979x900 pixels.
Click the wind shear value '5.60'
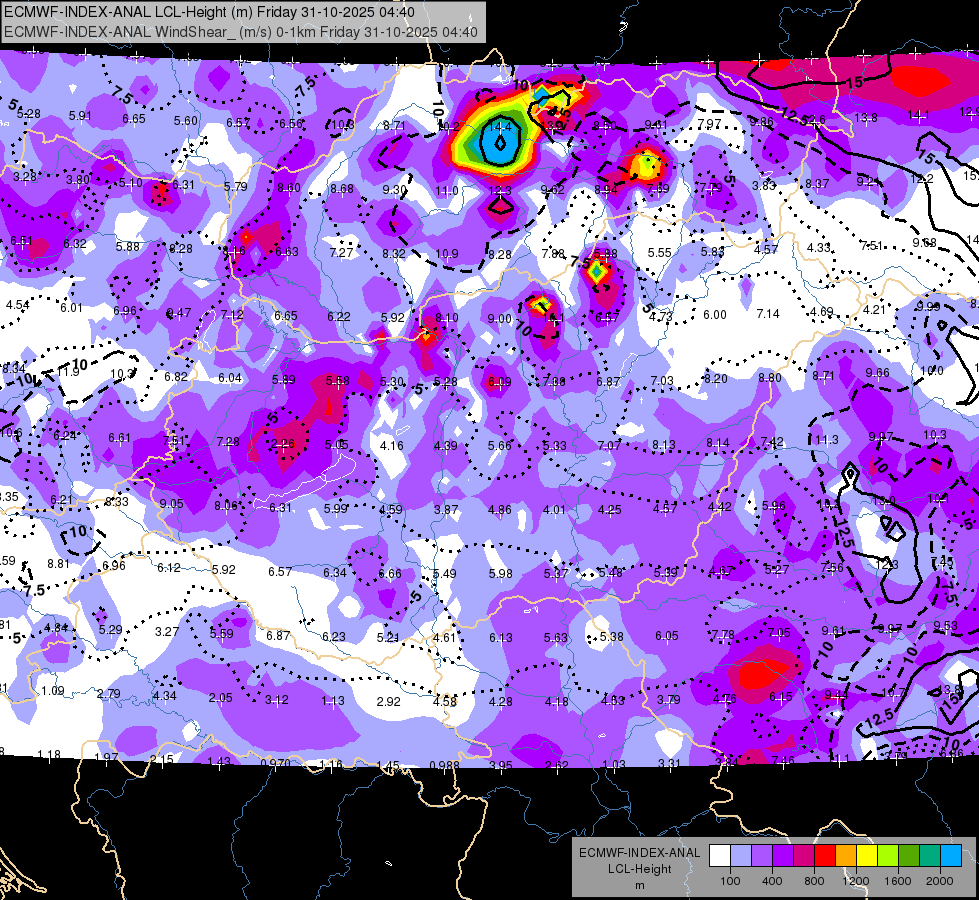tap(185, 121)
